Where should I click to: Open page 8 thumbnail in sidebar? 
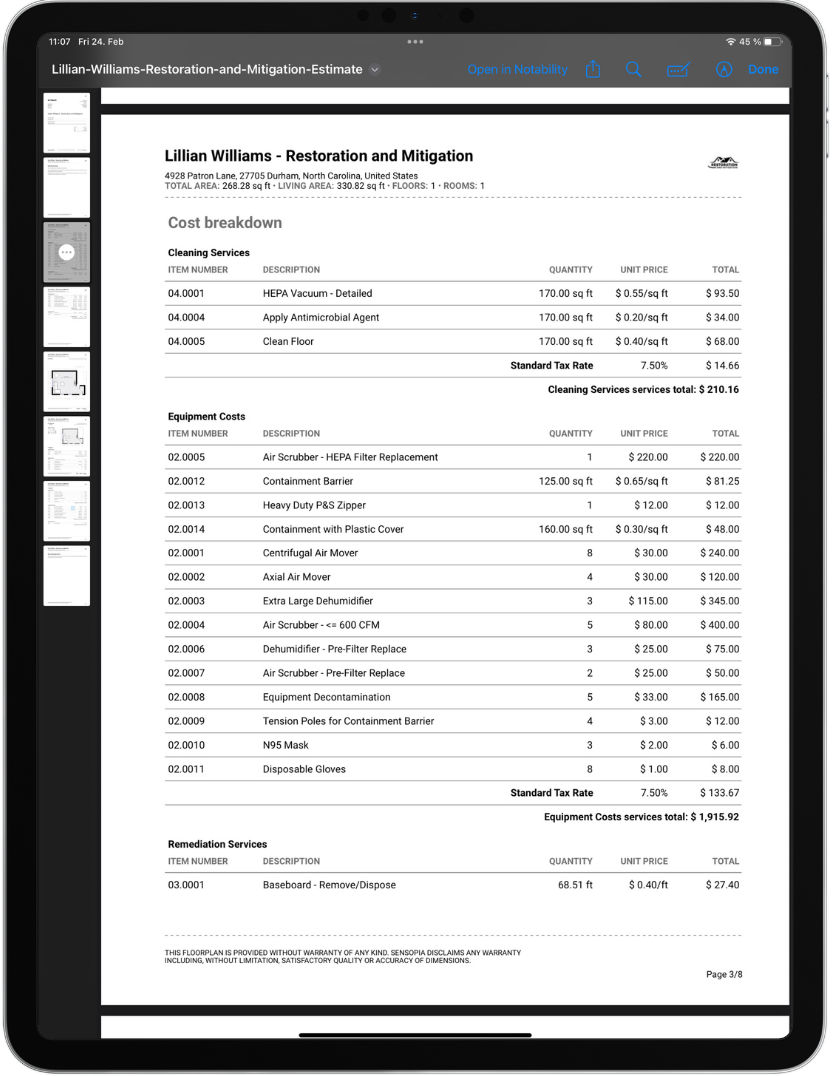pos(67,575)
